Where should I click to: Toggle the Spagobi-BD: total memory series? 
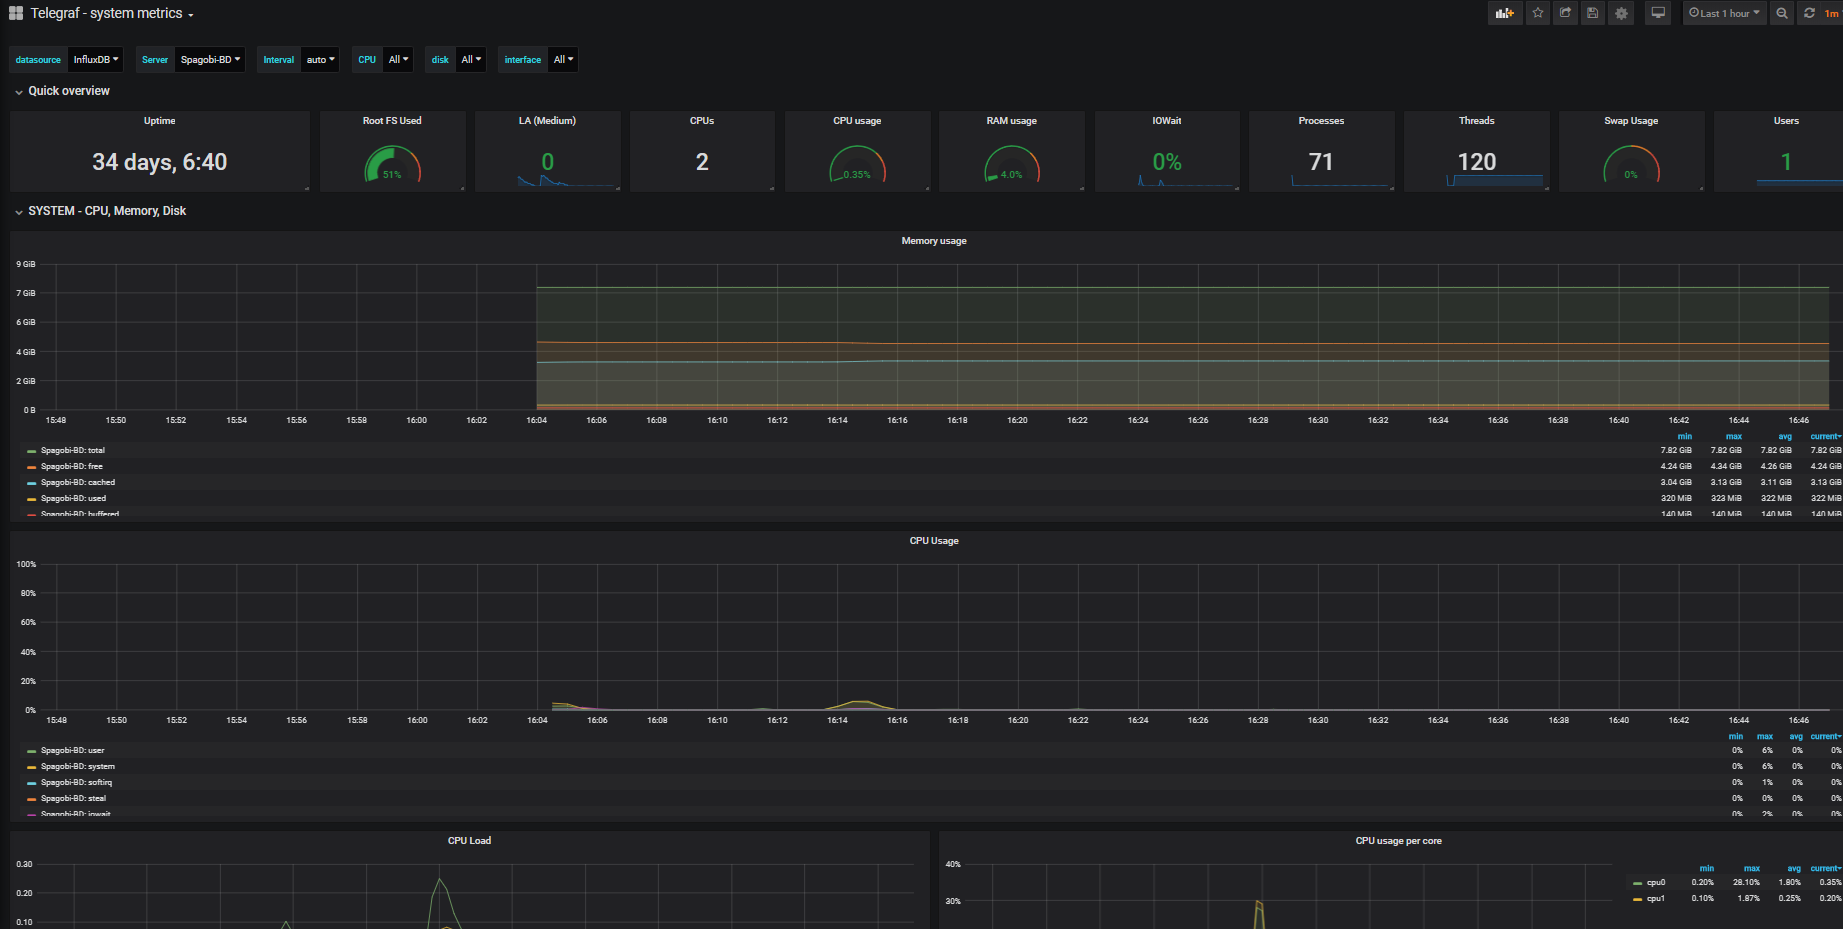tap(72, 450)
